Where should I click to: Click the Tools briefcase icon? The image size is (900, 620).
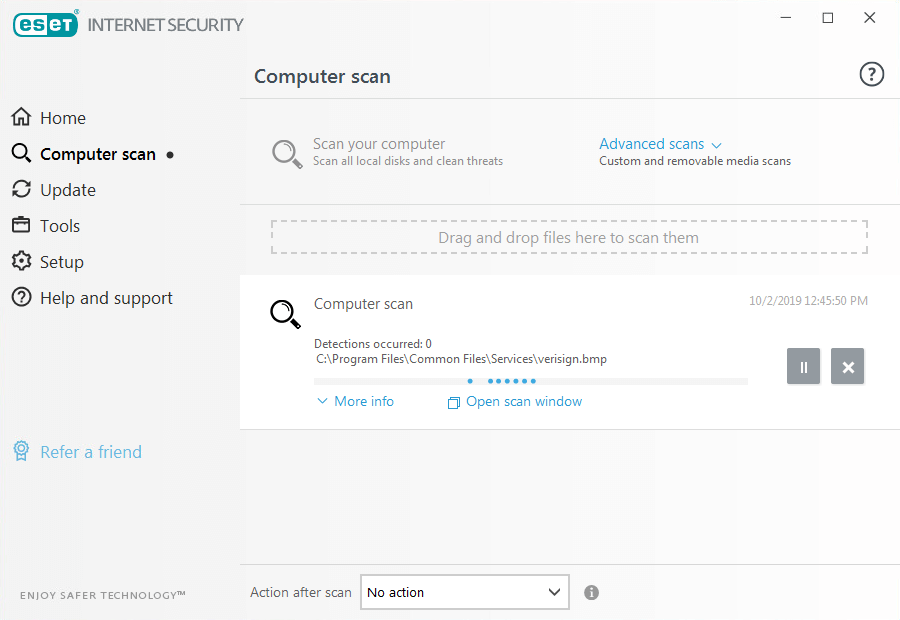[x=21, y=226]
